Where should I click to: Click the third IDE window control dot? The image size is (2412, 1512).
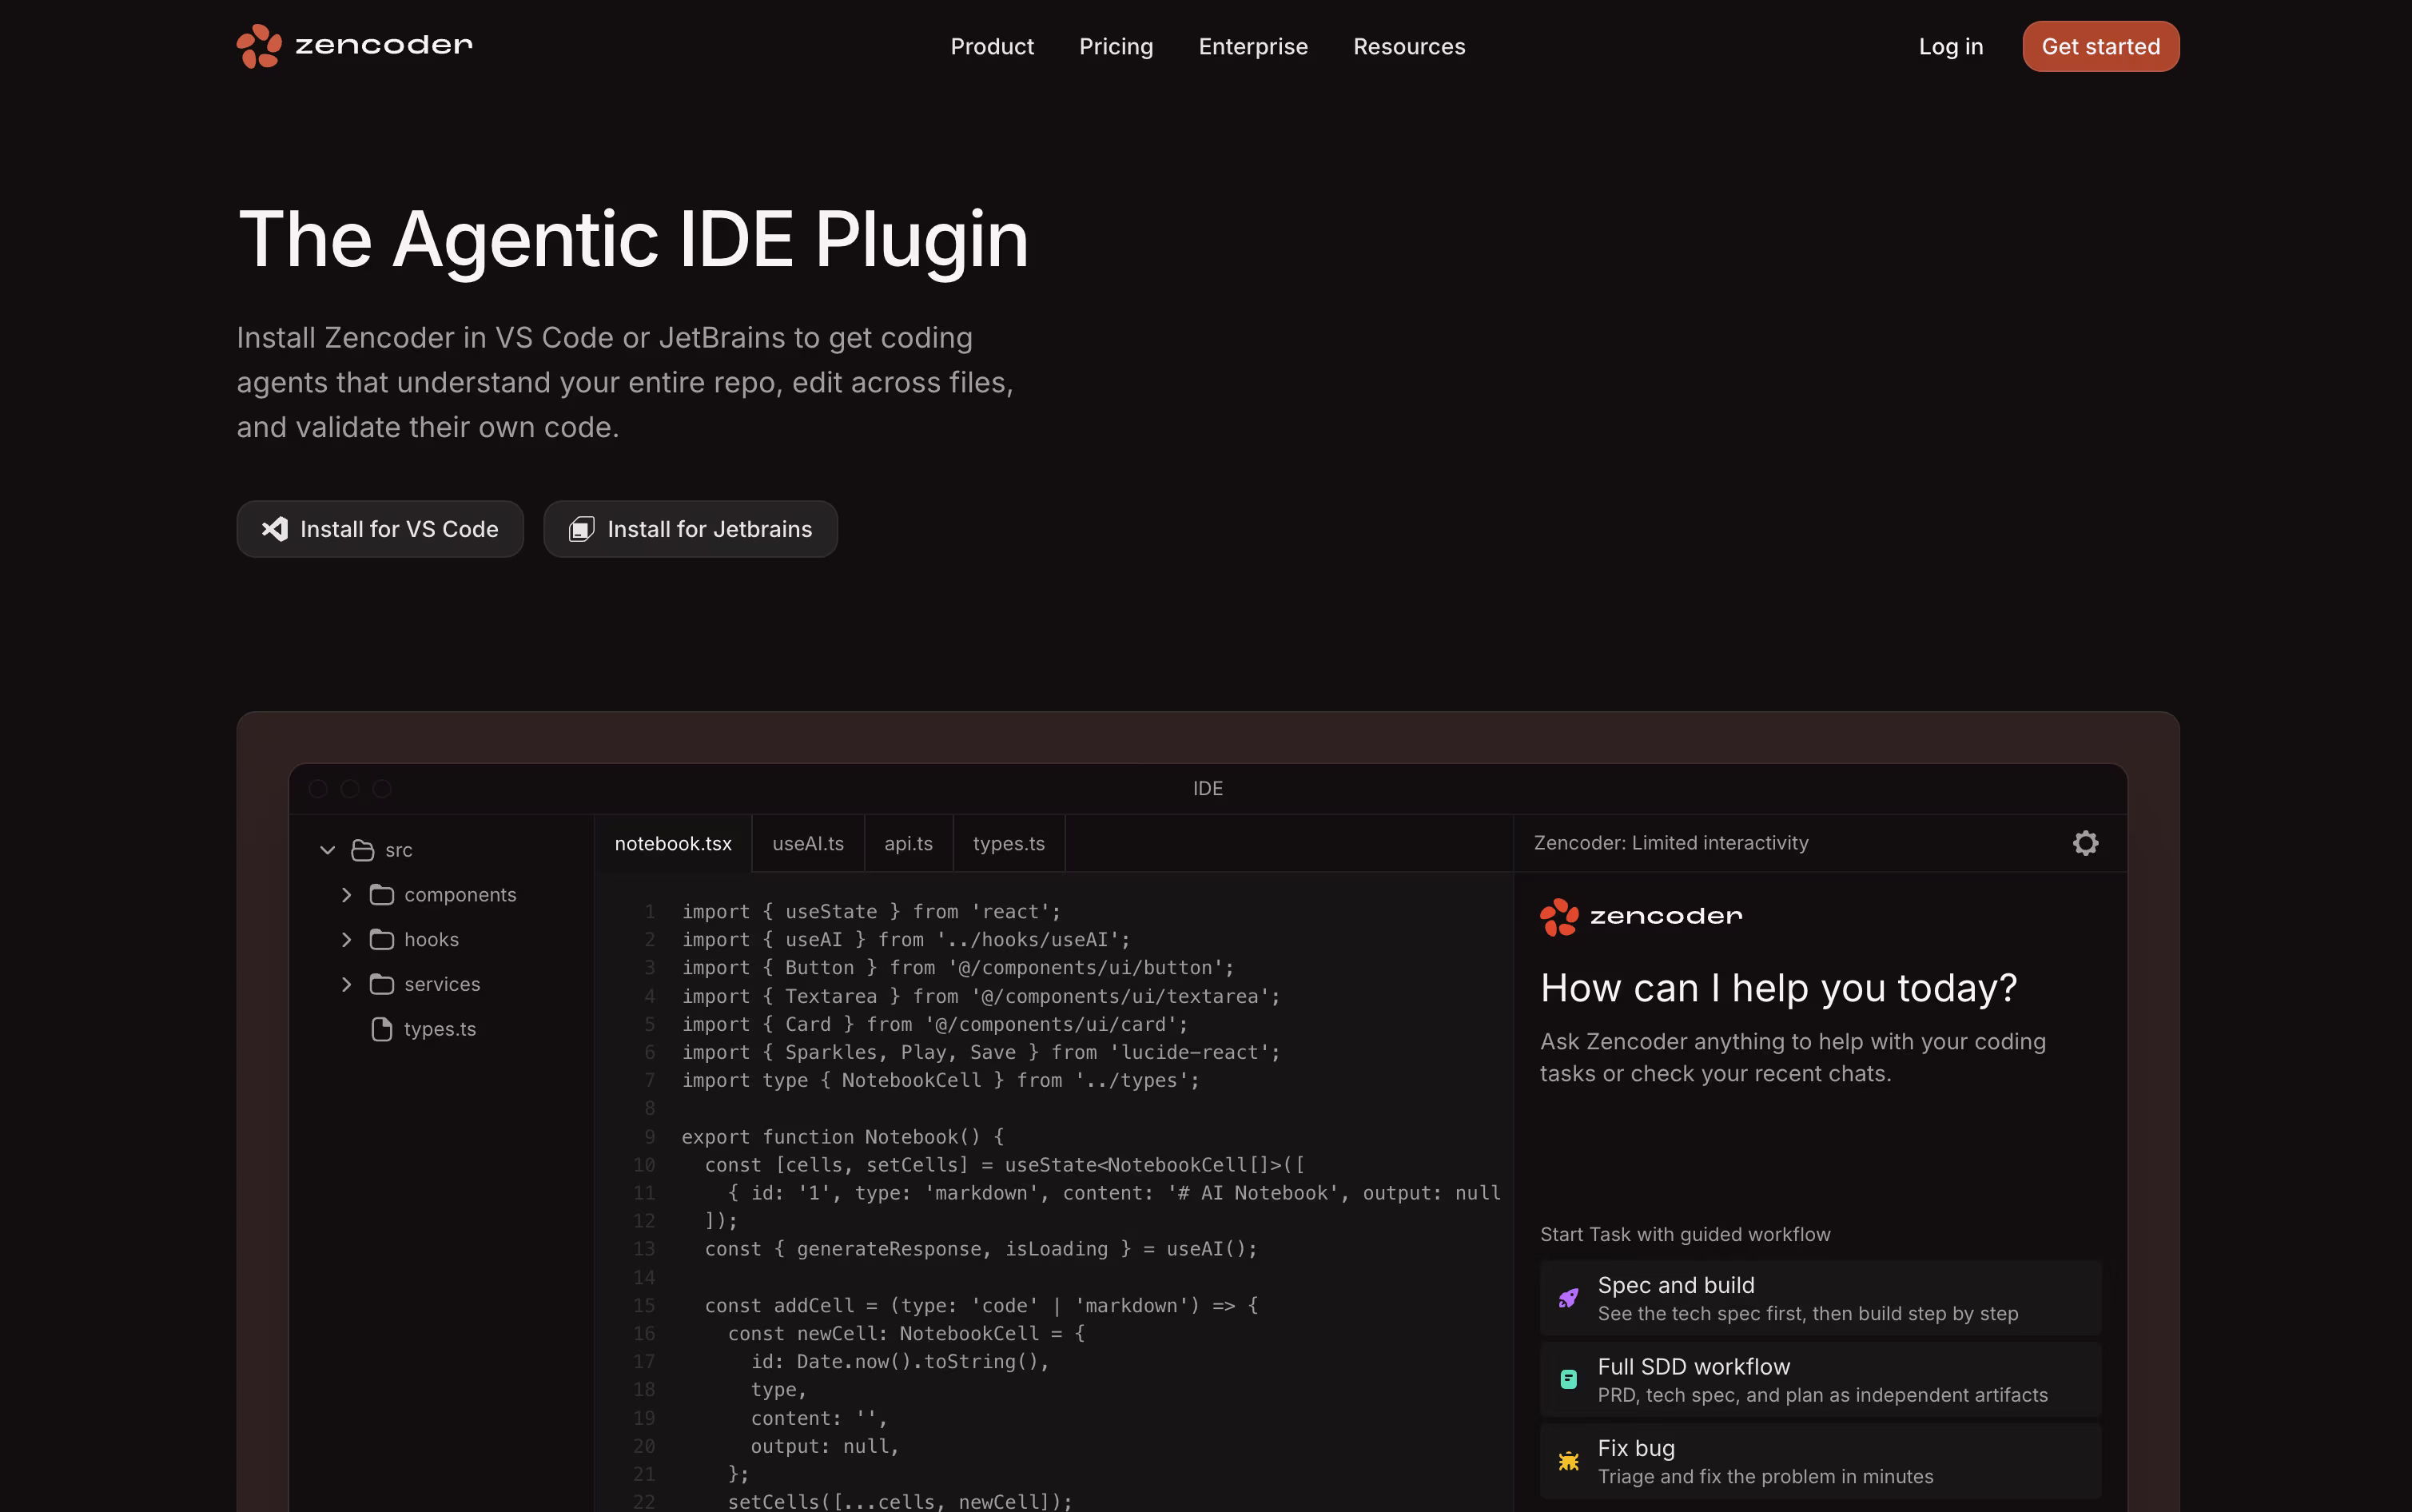[x=382, y=788]
